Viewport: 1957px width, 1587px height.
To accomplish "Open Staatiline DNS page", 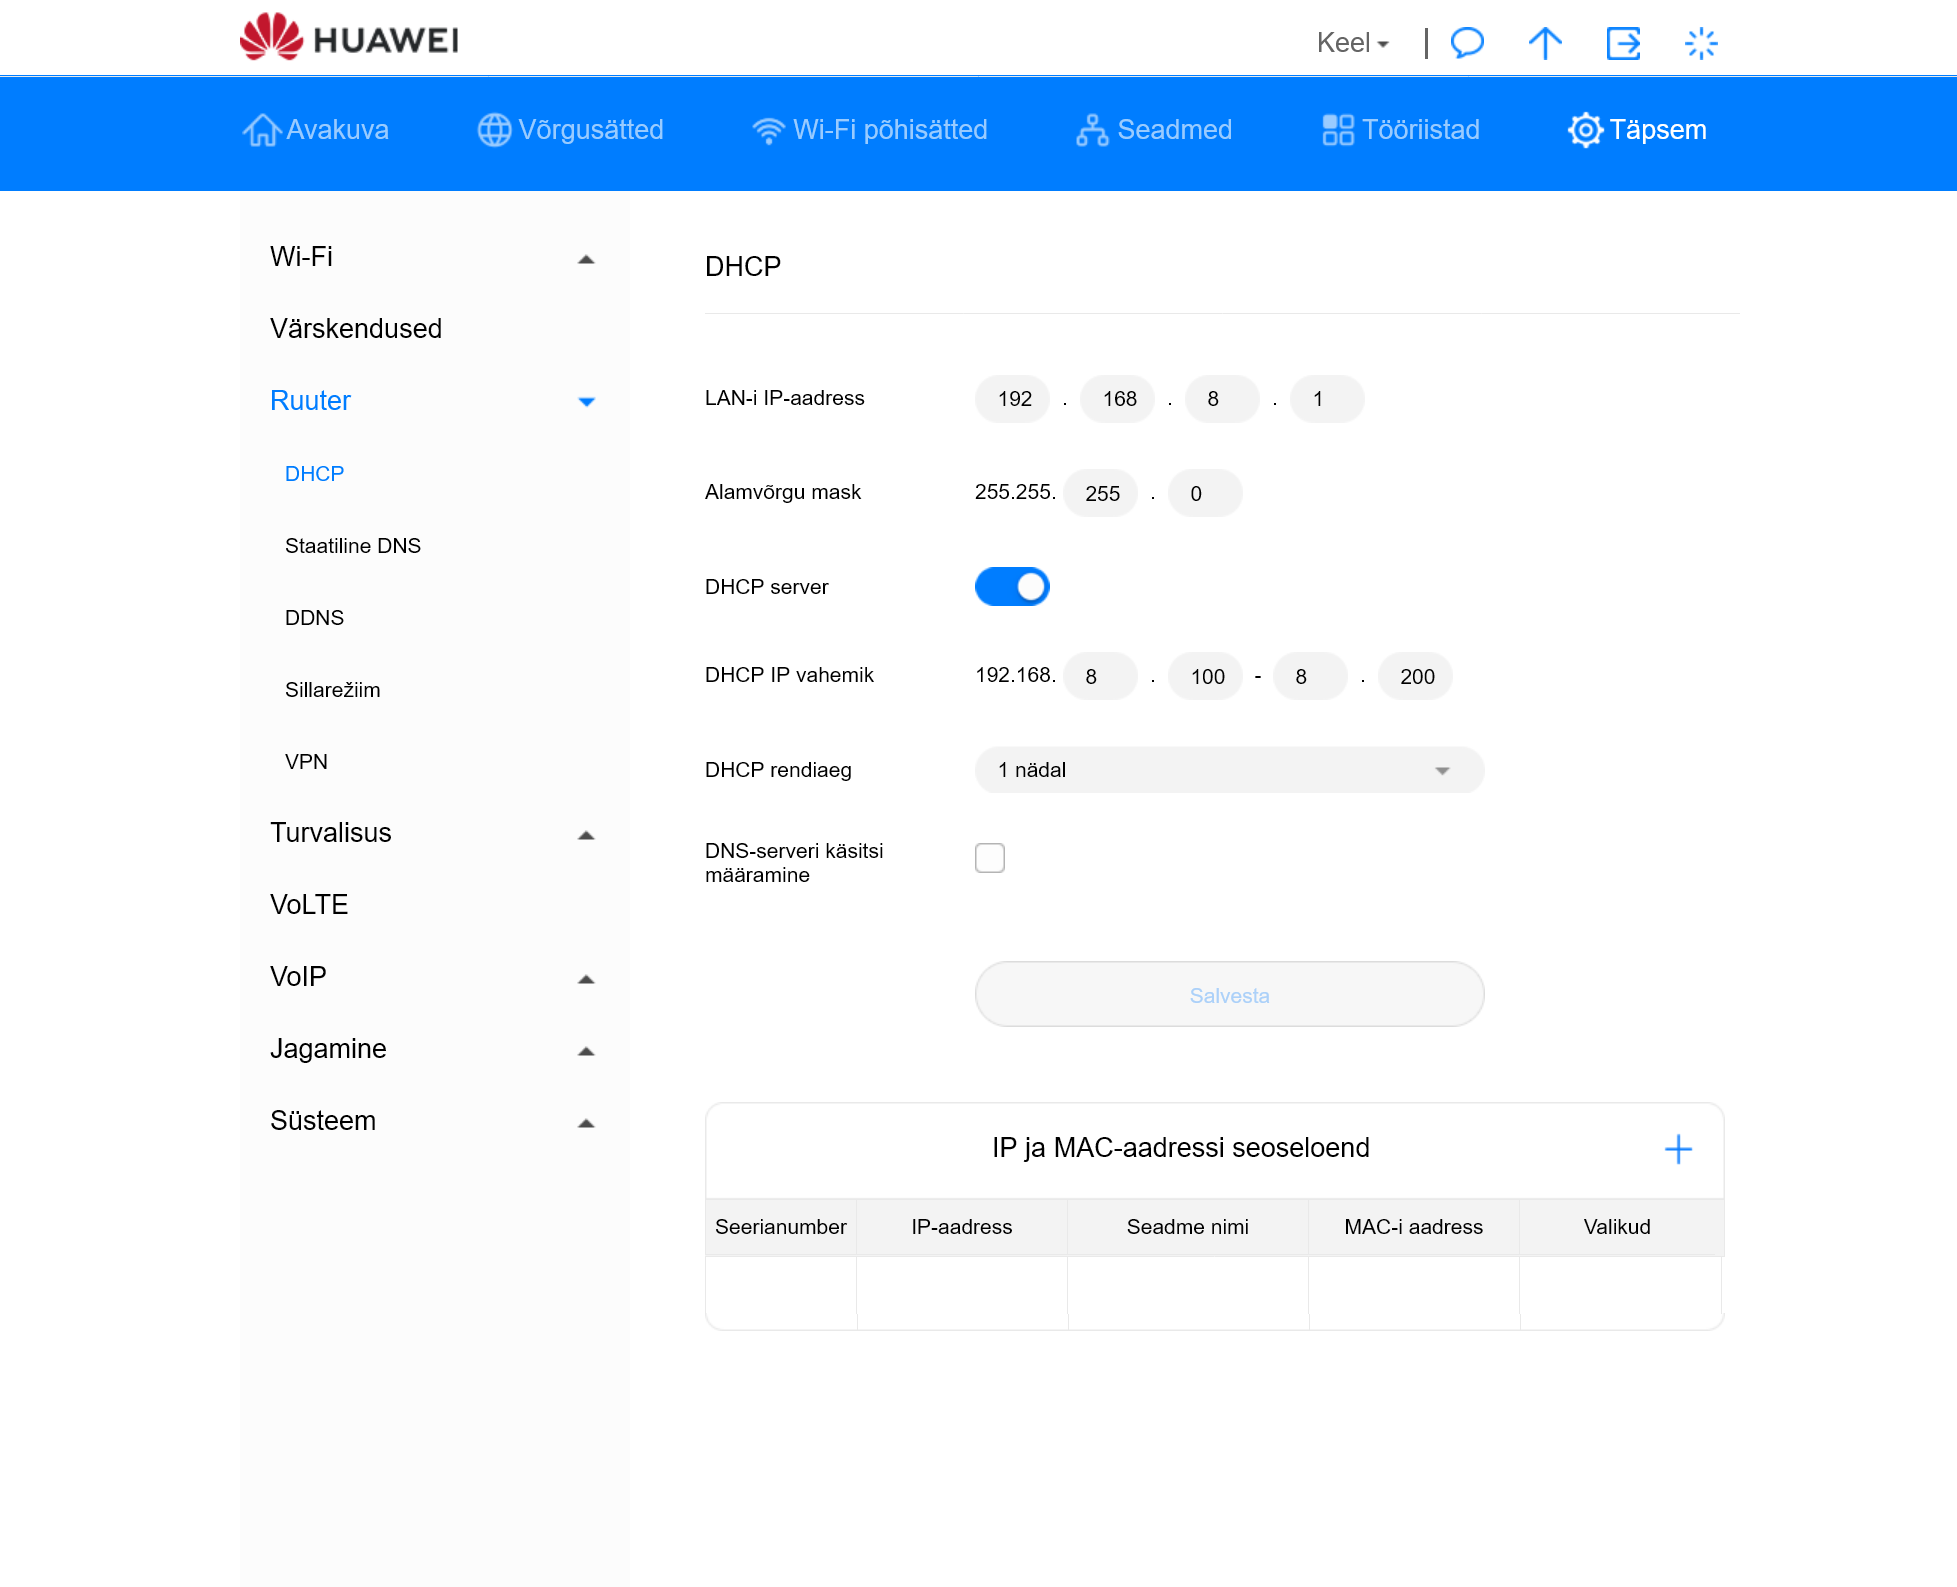I will pos(352,546).
